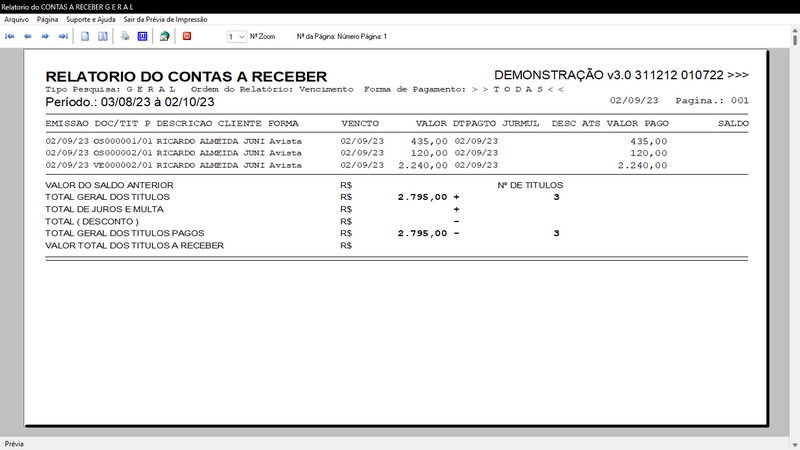This screenshot has height=450, width=800.
Task: Click the globe export icon
Action: point(164,36)
